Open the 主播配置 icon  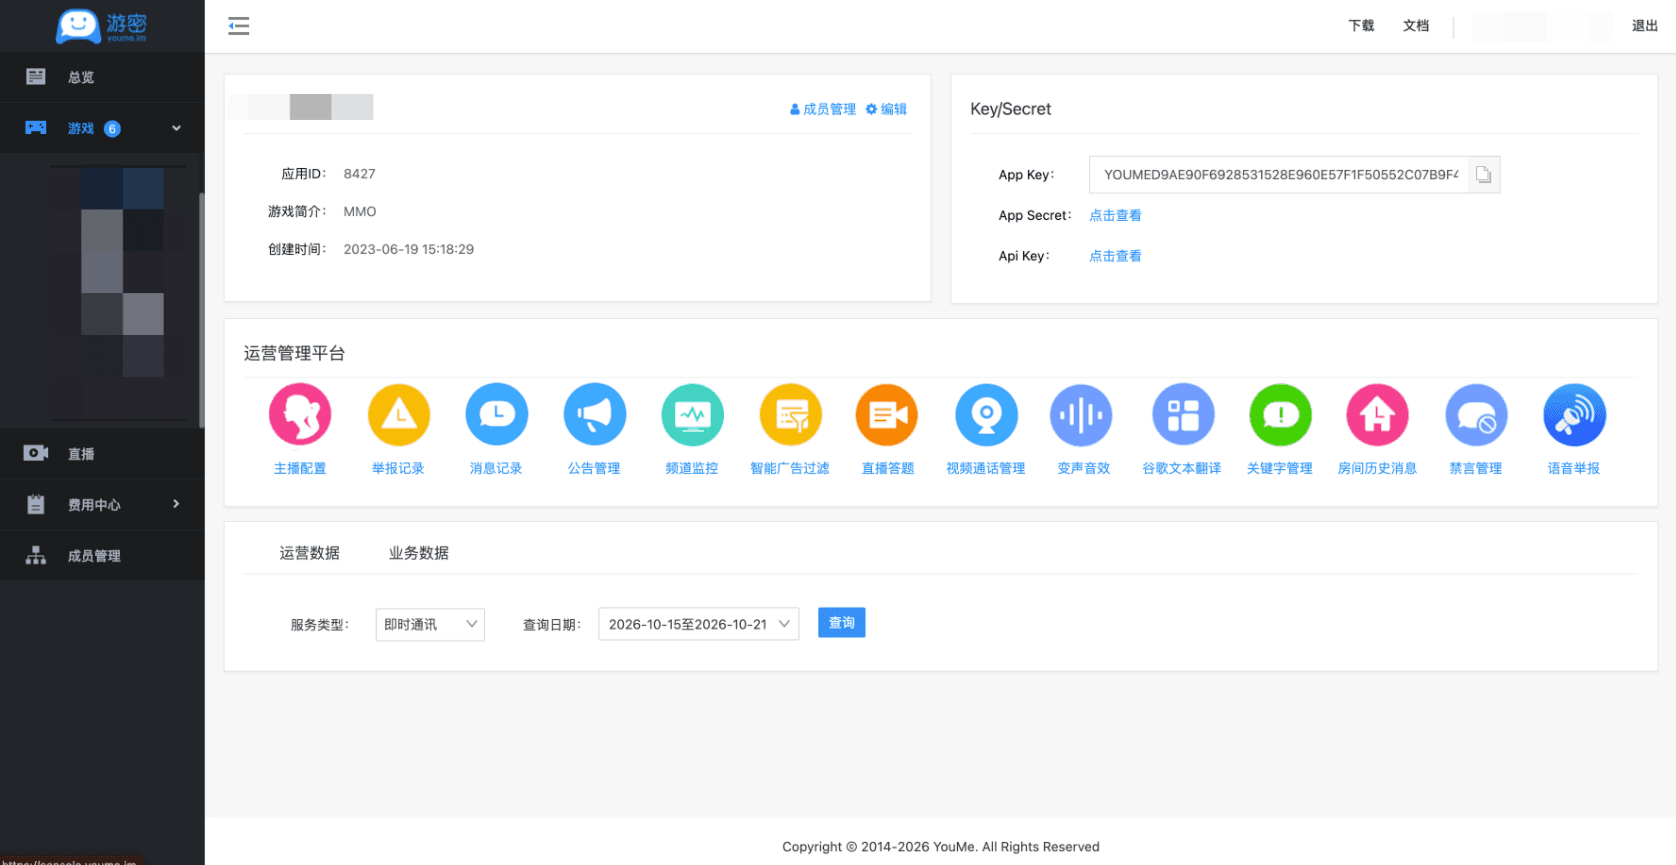300,414
